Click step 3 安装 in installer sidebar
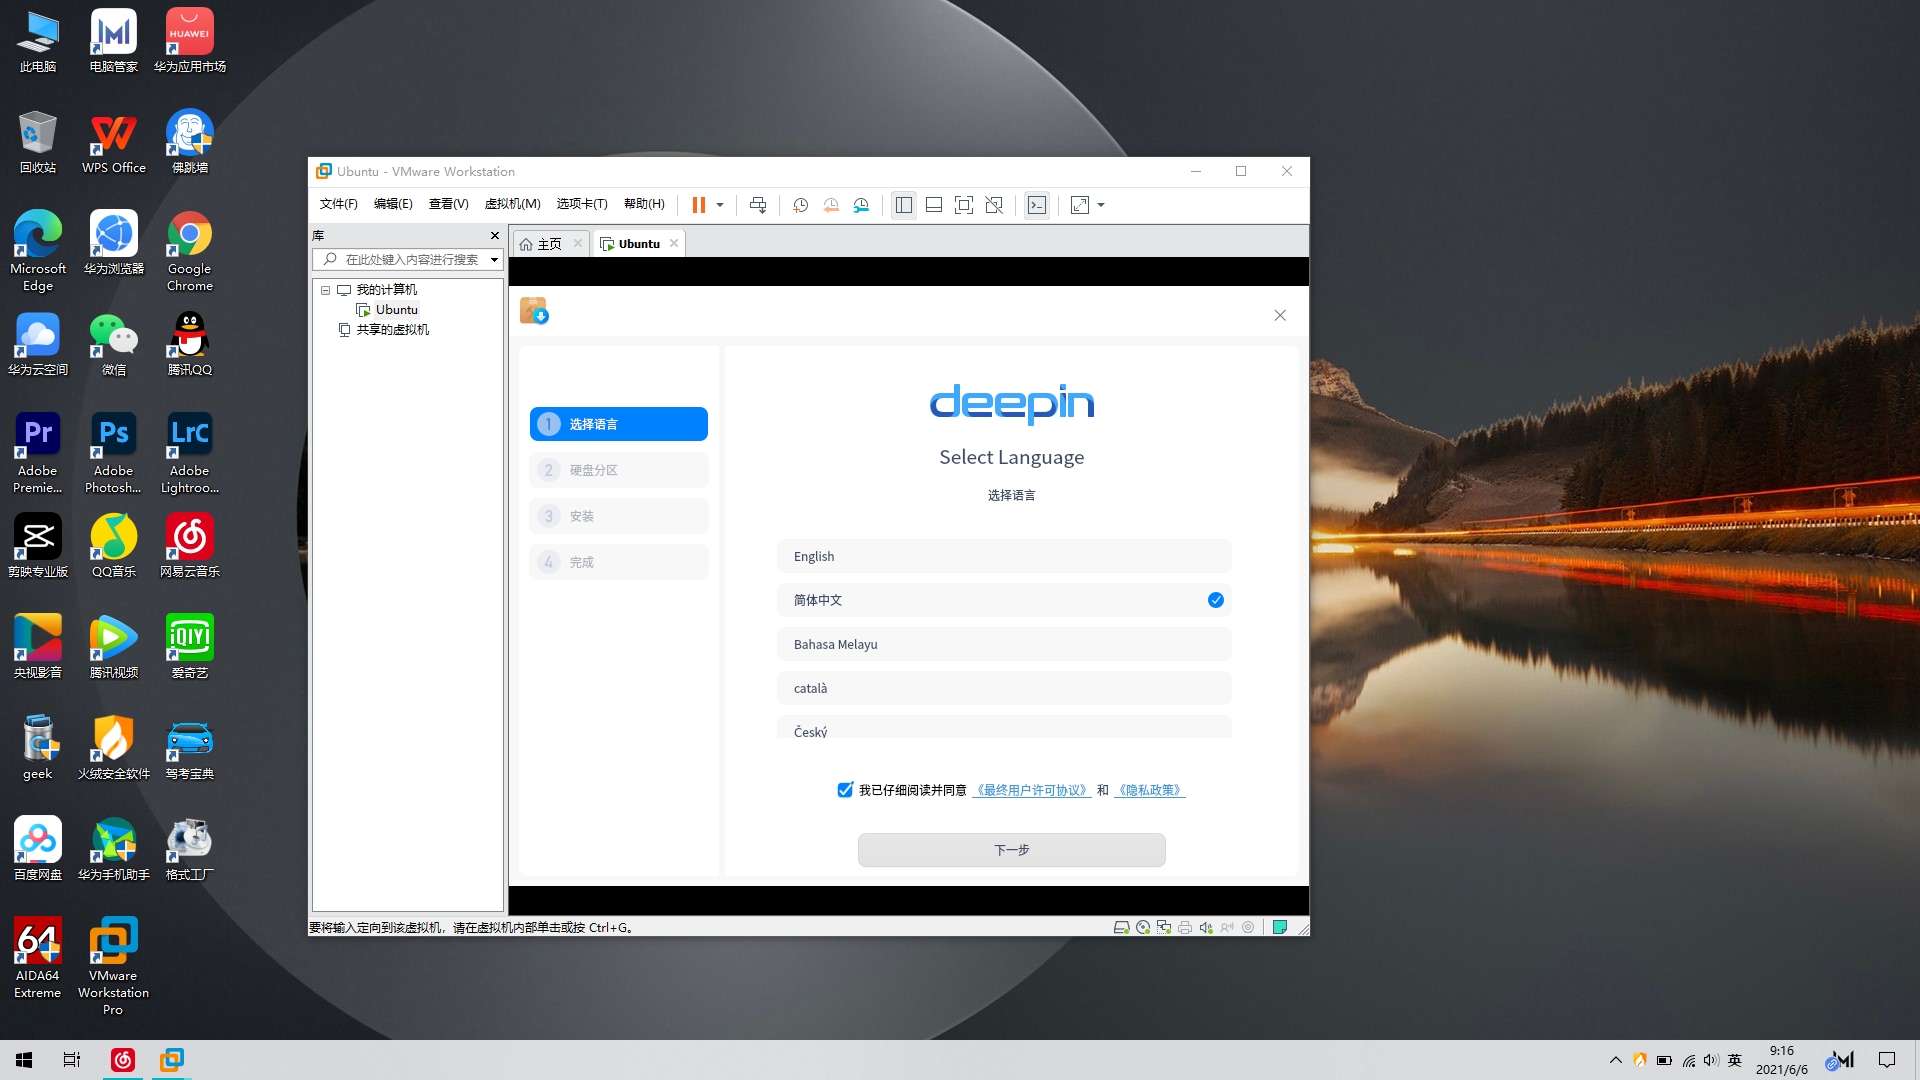The height and width of the screenshot is (1080, 1920). pyautogui.click(x=619, y=516)
